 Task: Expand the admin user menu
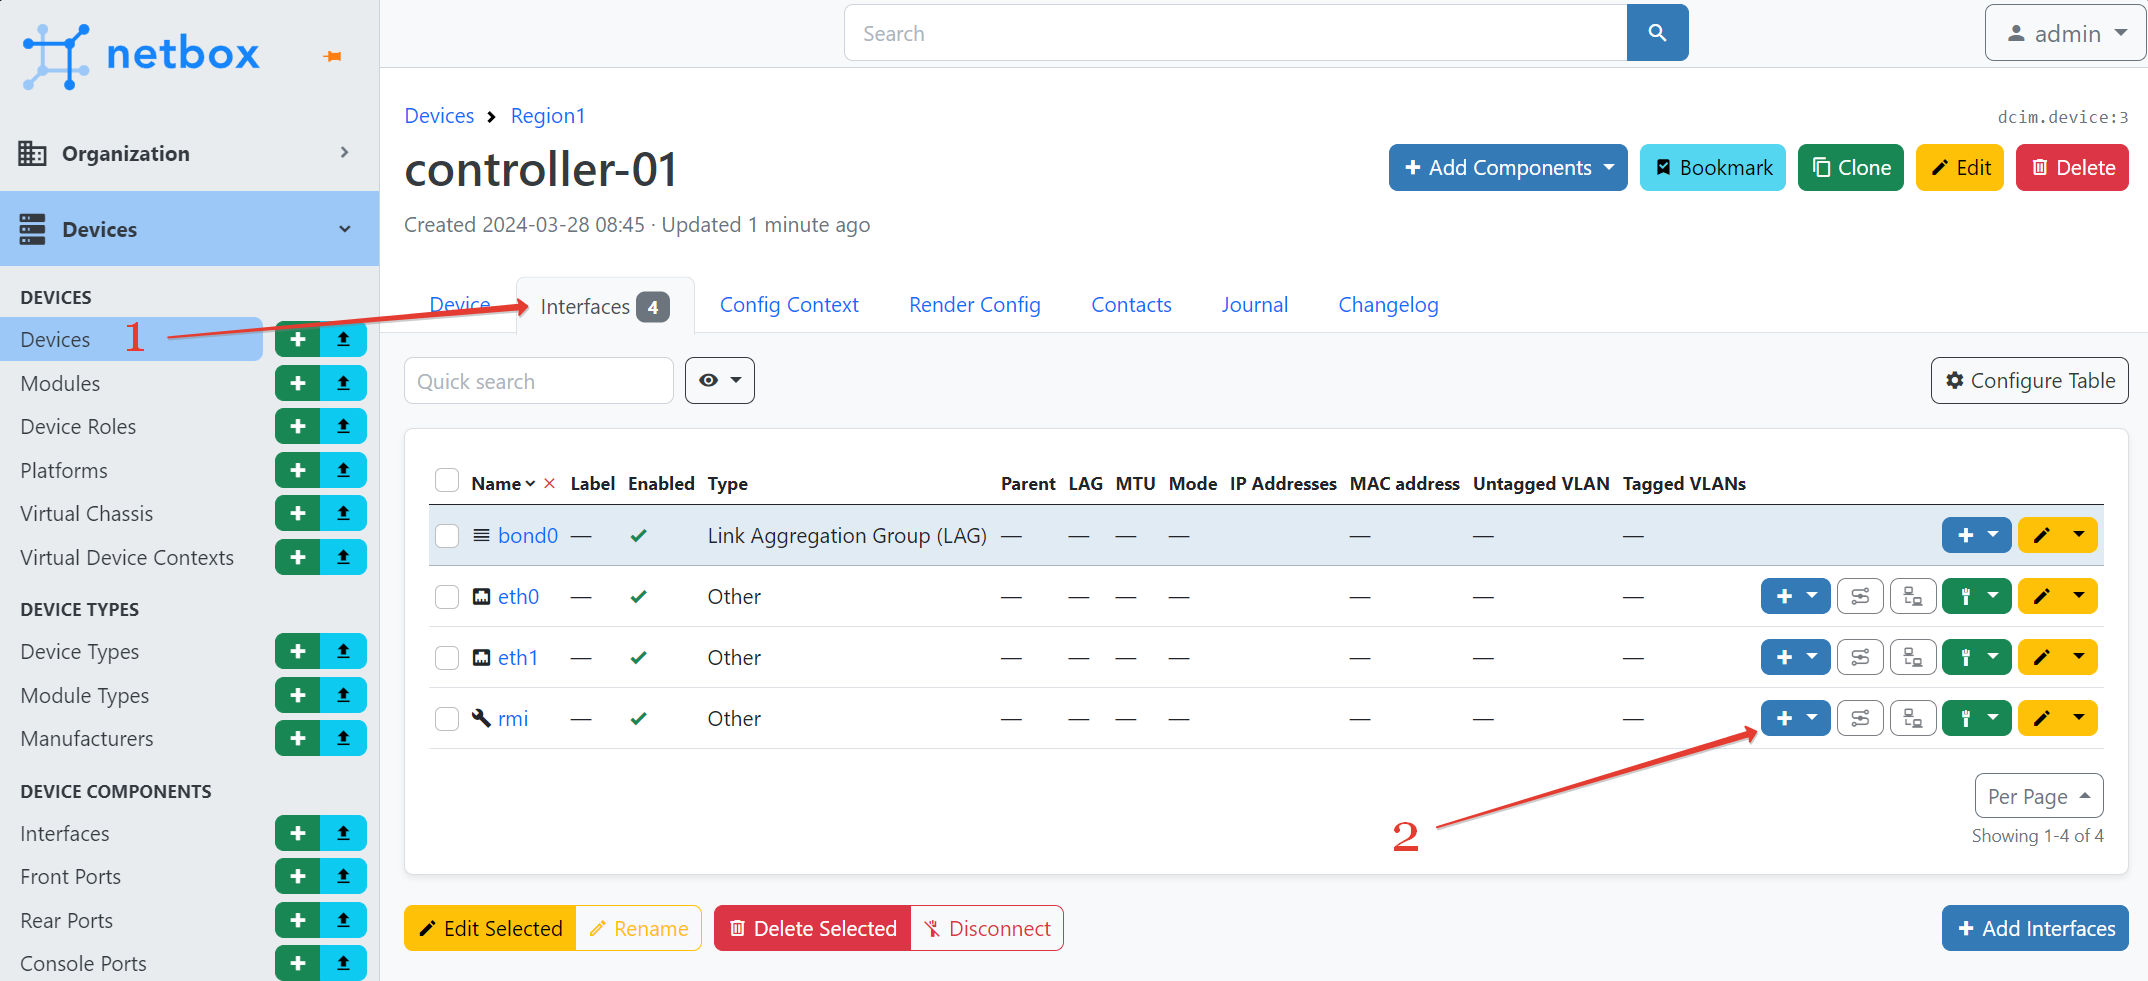tap(2065, 34)
